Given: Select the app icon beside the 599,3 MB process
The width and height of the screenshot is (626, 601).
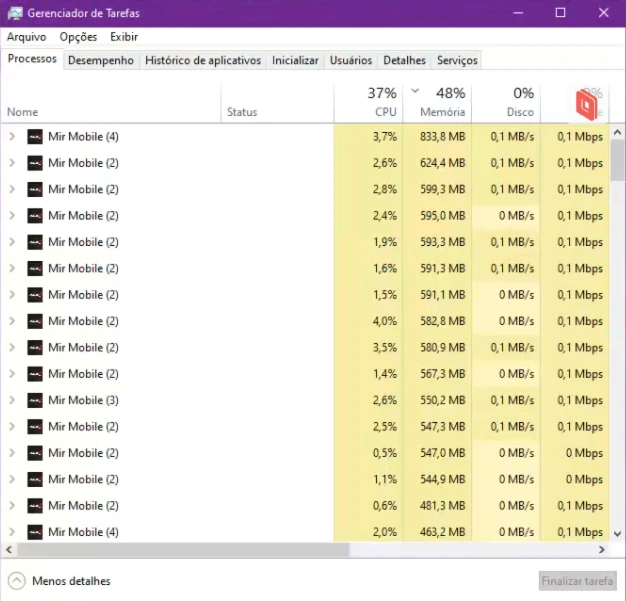Looking at the screenshot, I should [x=35, y=189].
